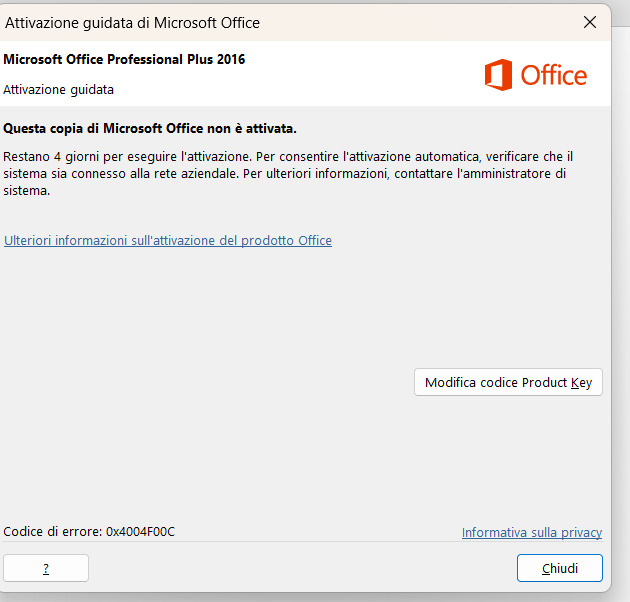
Task: Click "l'attivazione automatica" in the paragraph
Action: click(x=412, y=156)
